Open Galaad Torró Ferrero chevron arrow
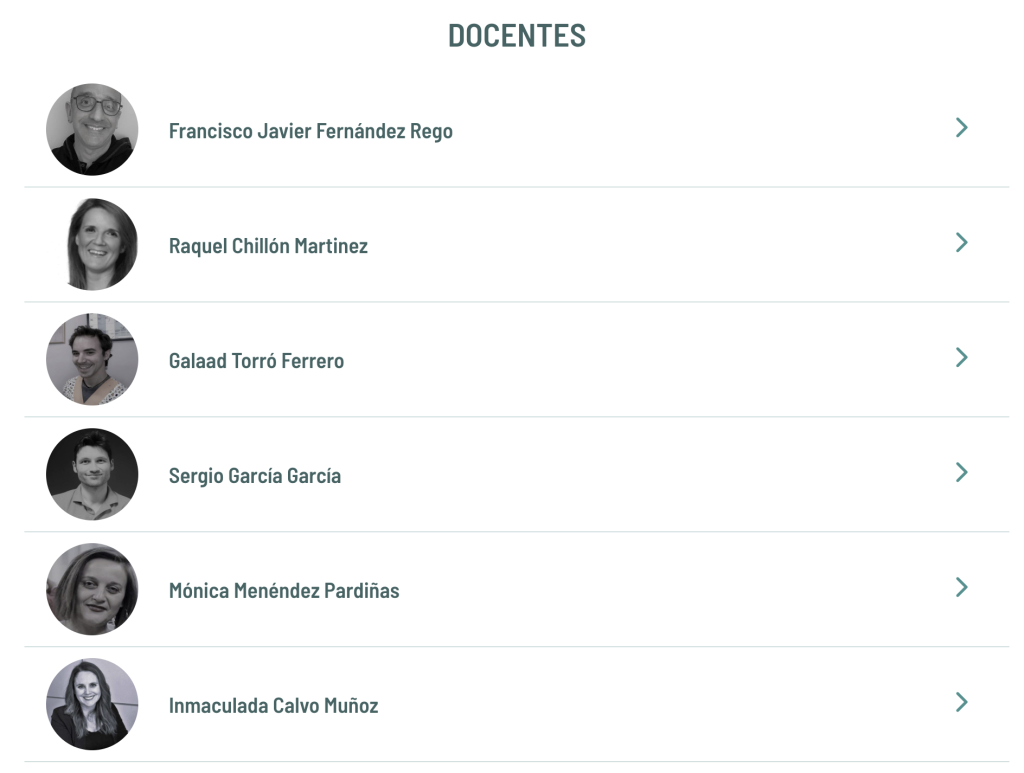 pyautogui.click(x=961, y=358)
